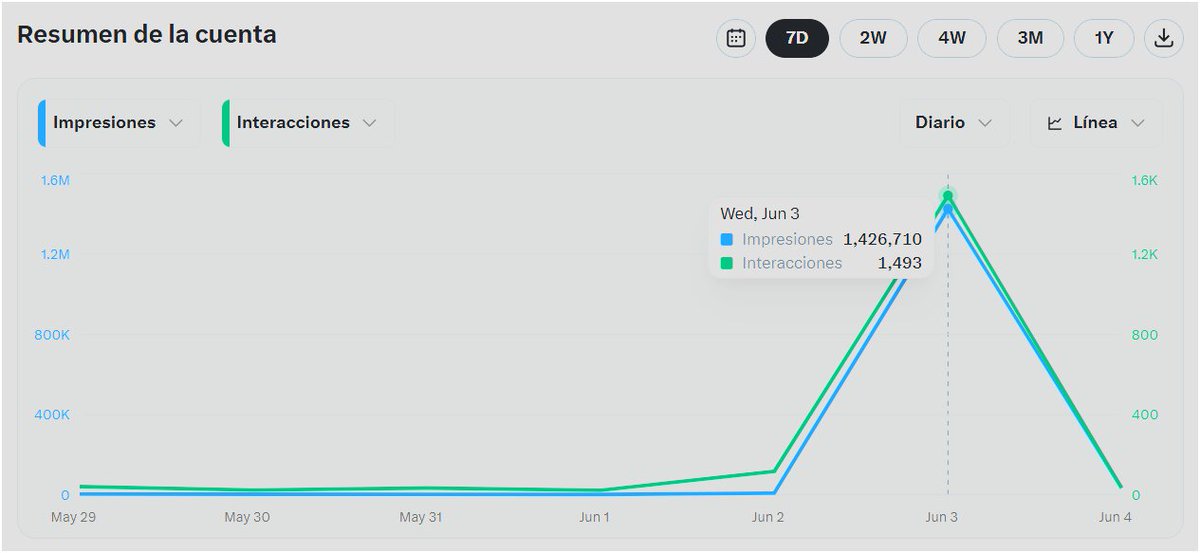
Task: Switch to the 2W time range
Action: (x=873, y=38)
